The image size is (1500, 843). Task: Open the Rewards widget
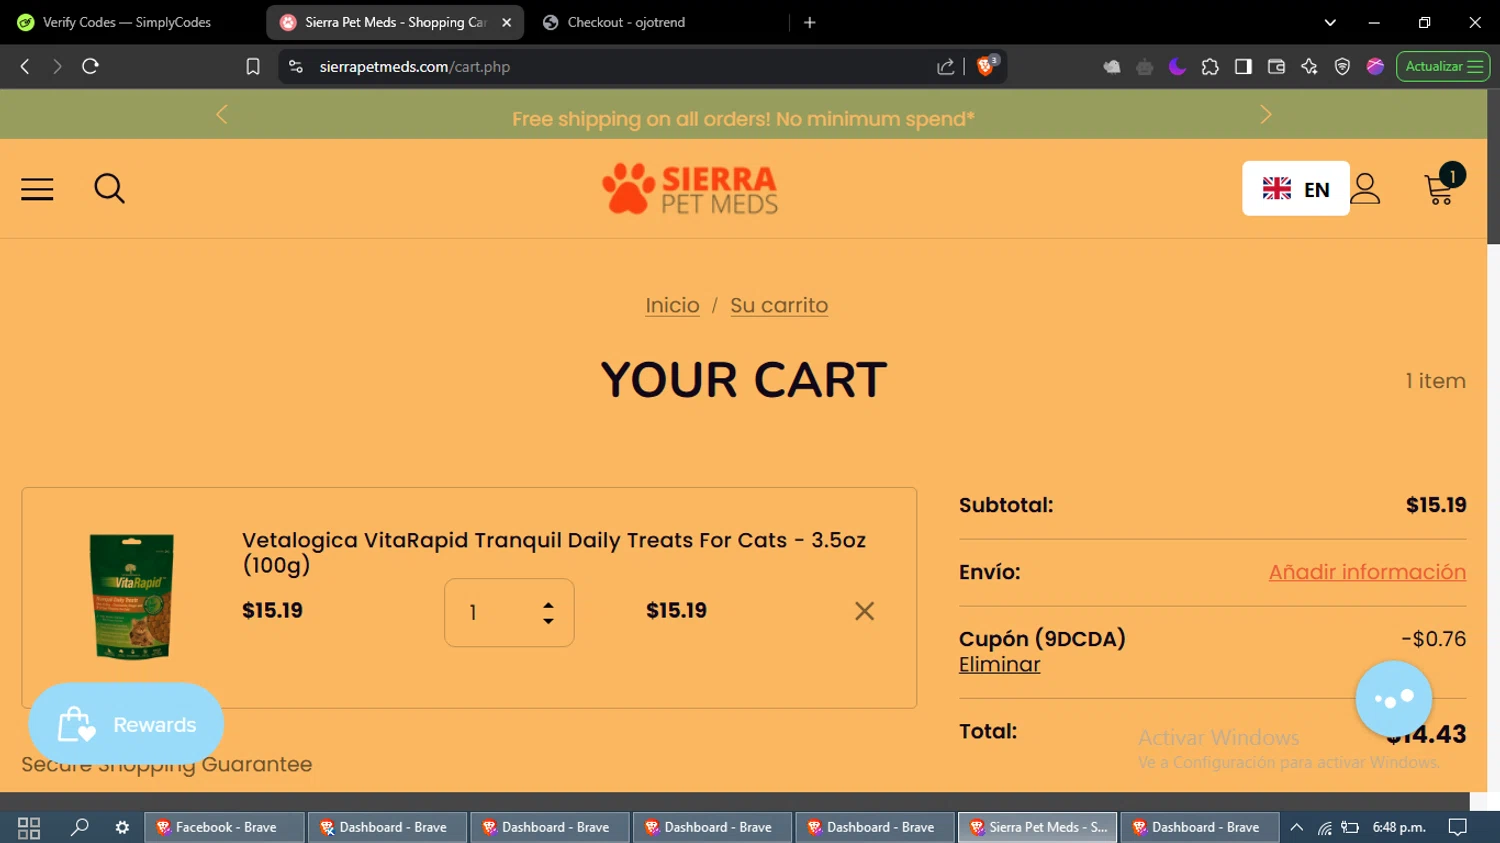coord(126,724)
